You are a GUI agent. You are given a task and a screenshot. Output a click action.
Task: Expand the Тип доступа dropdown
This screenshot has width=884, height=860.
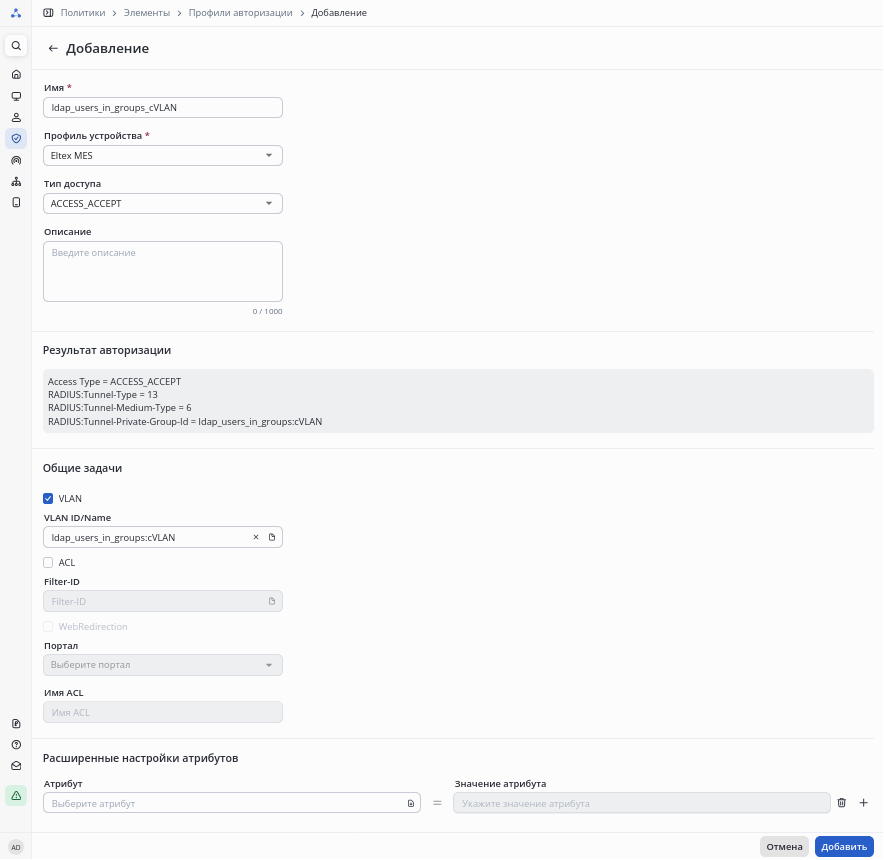(163, 203)
